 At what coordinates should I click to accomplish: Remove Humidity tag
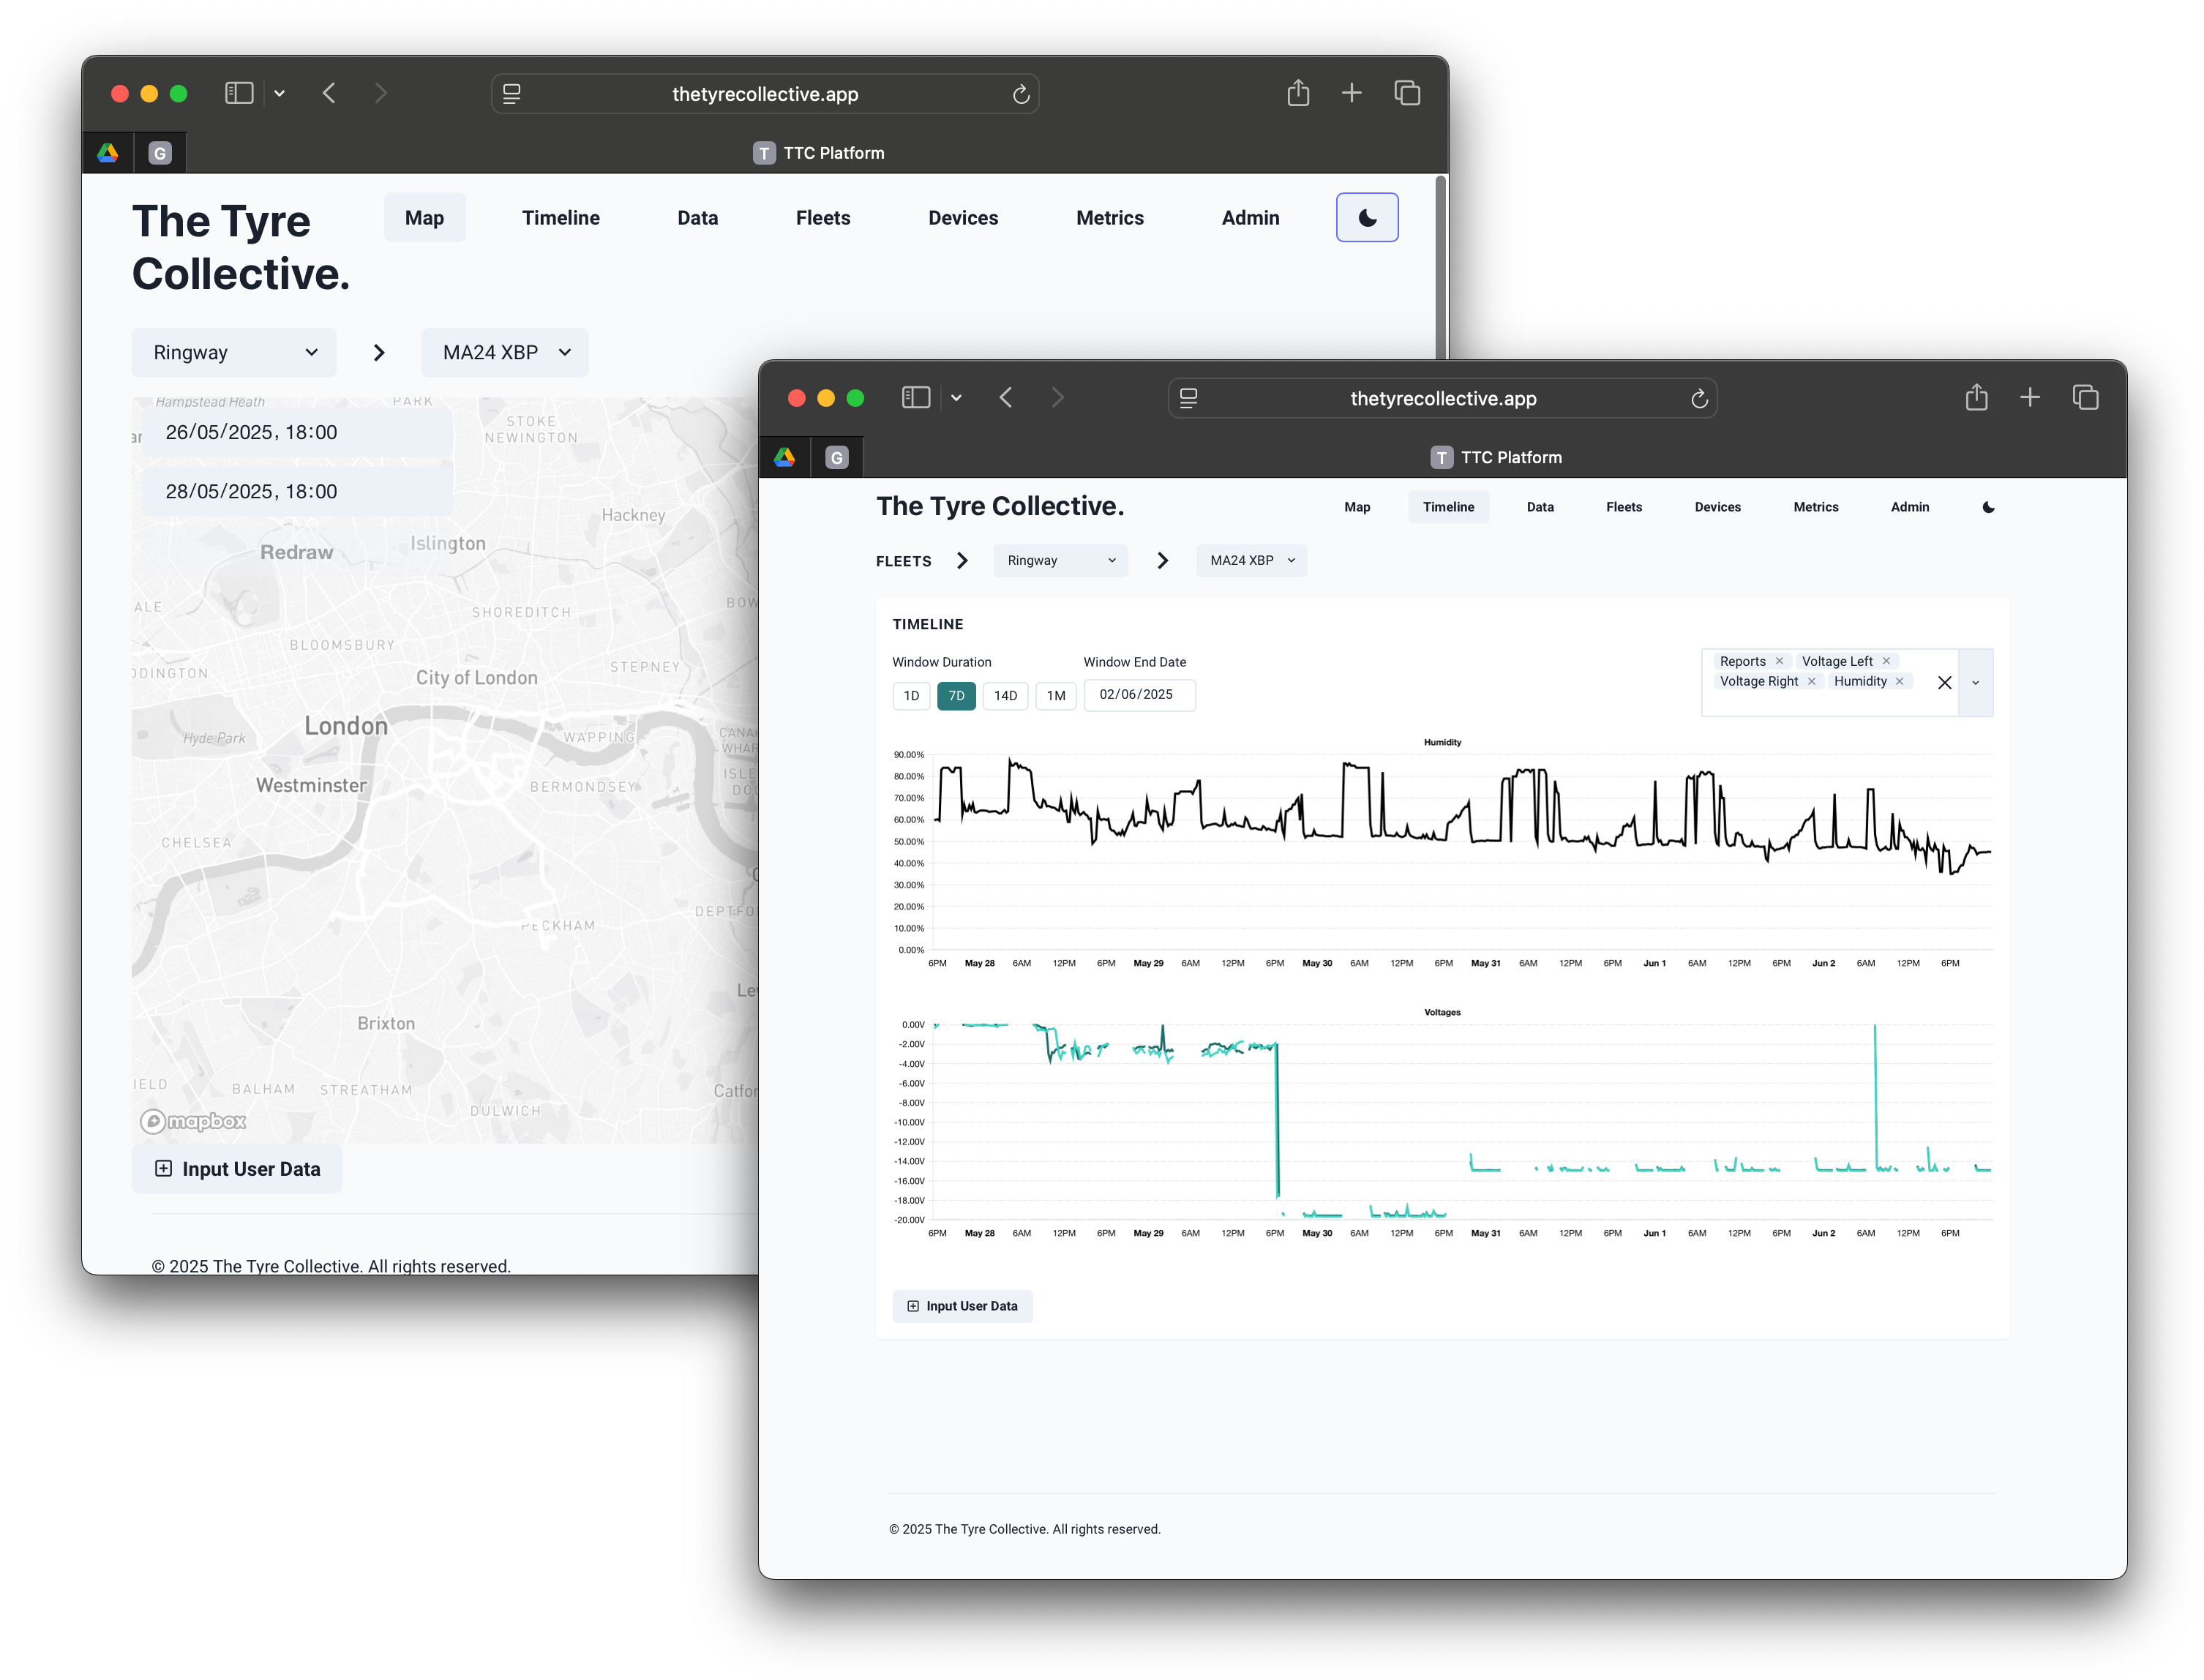coord(1899,681)
